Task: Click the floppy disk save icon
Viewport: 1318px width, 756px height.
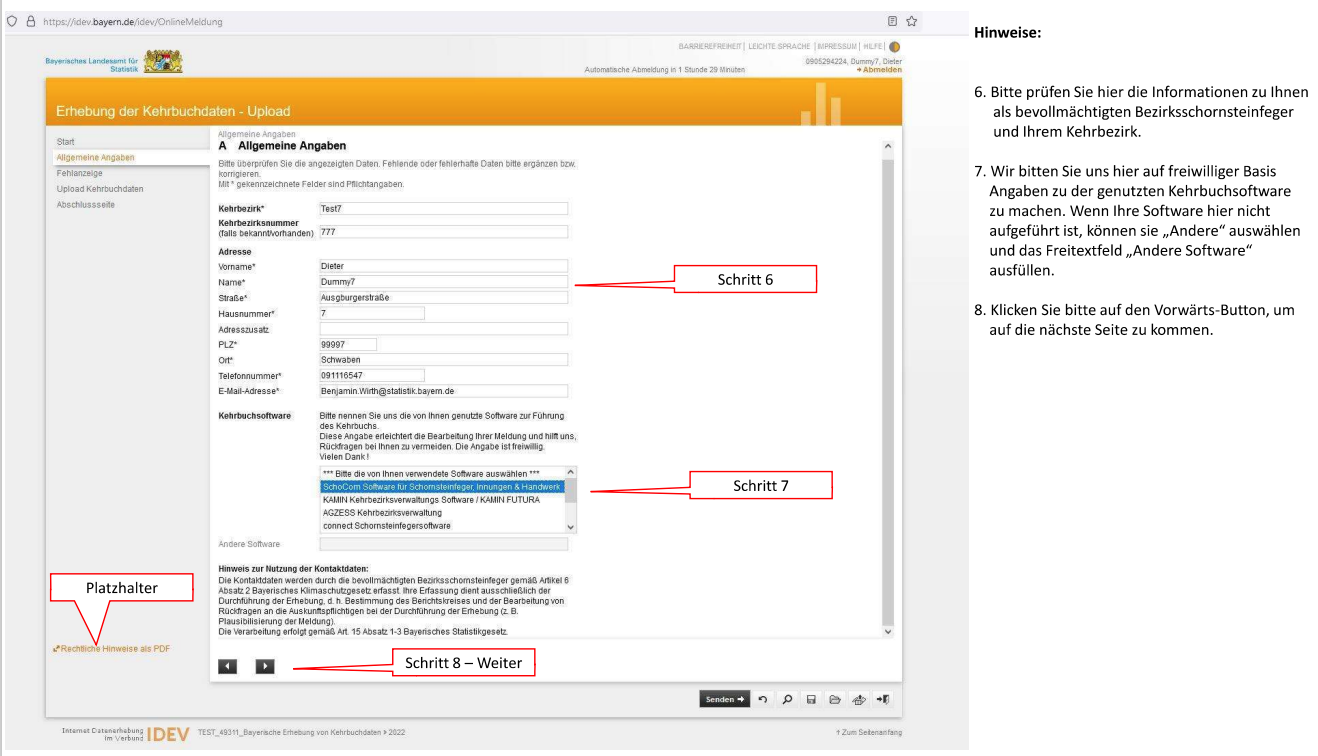Action: (x=811, y=699)
